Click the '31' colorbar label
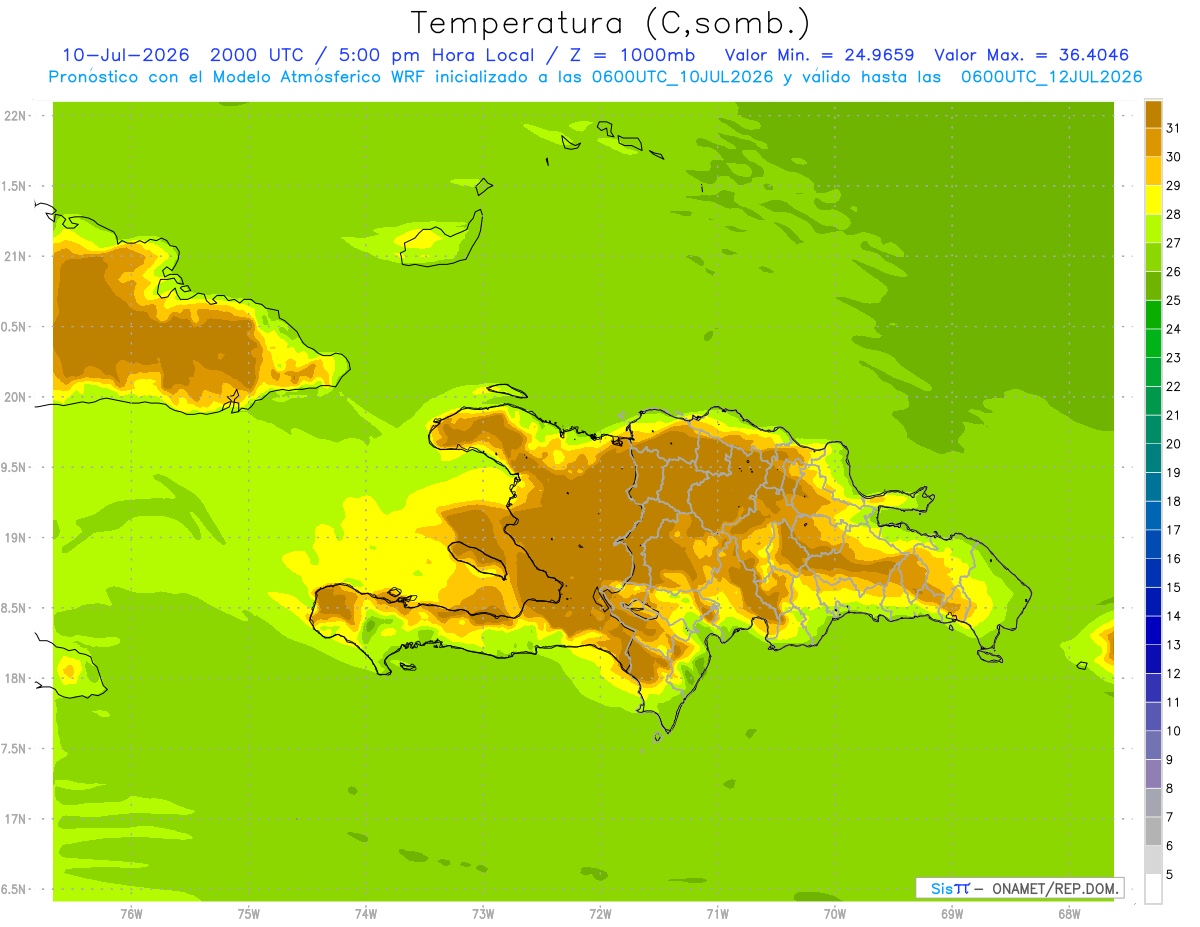Viewport: 1200px width, 927px height. click(x=1174, y=128)
